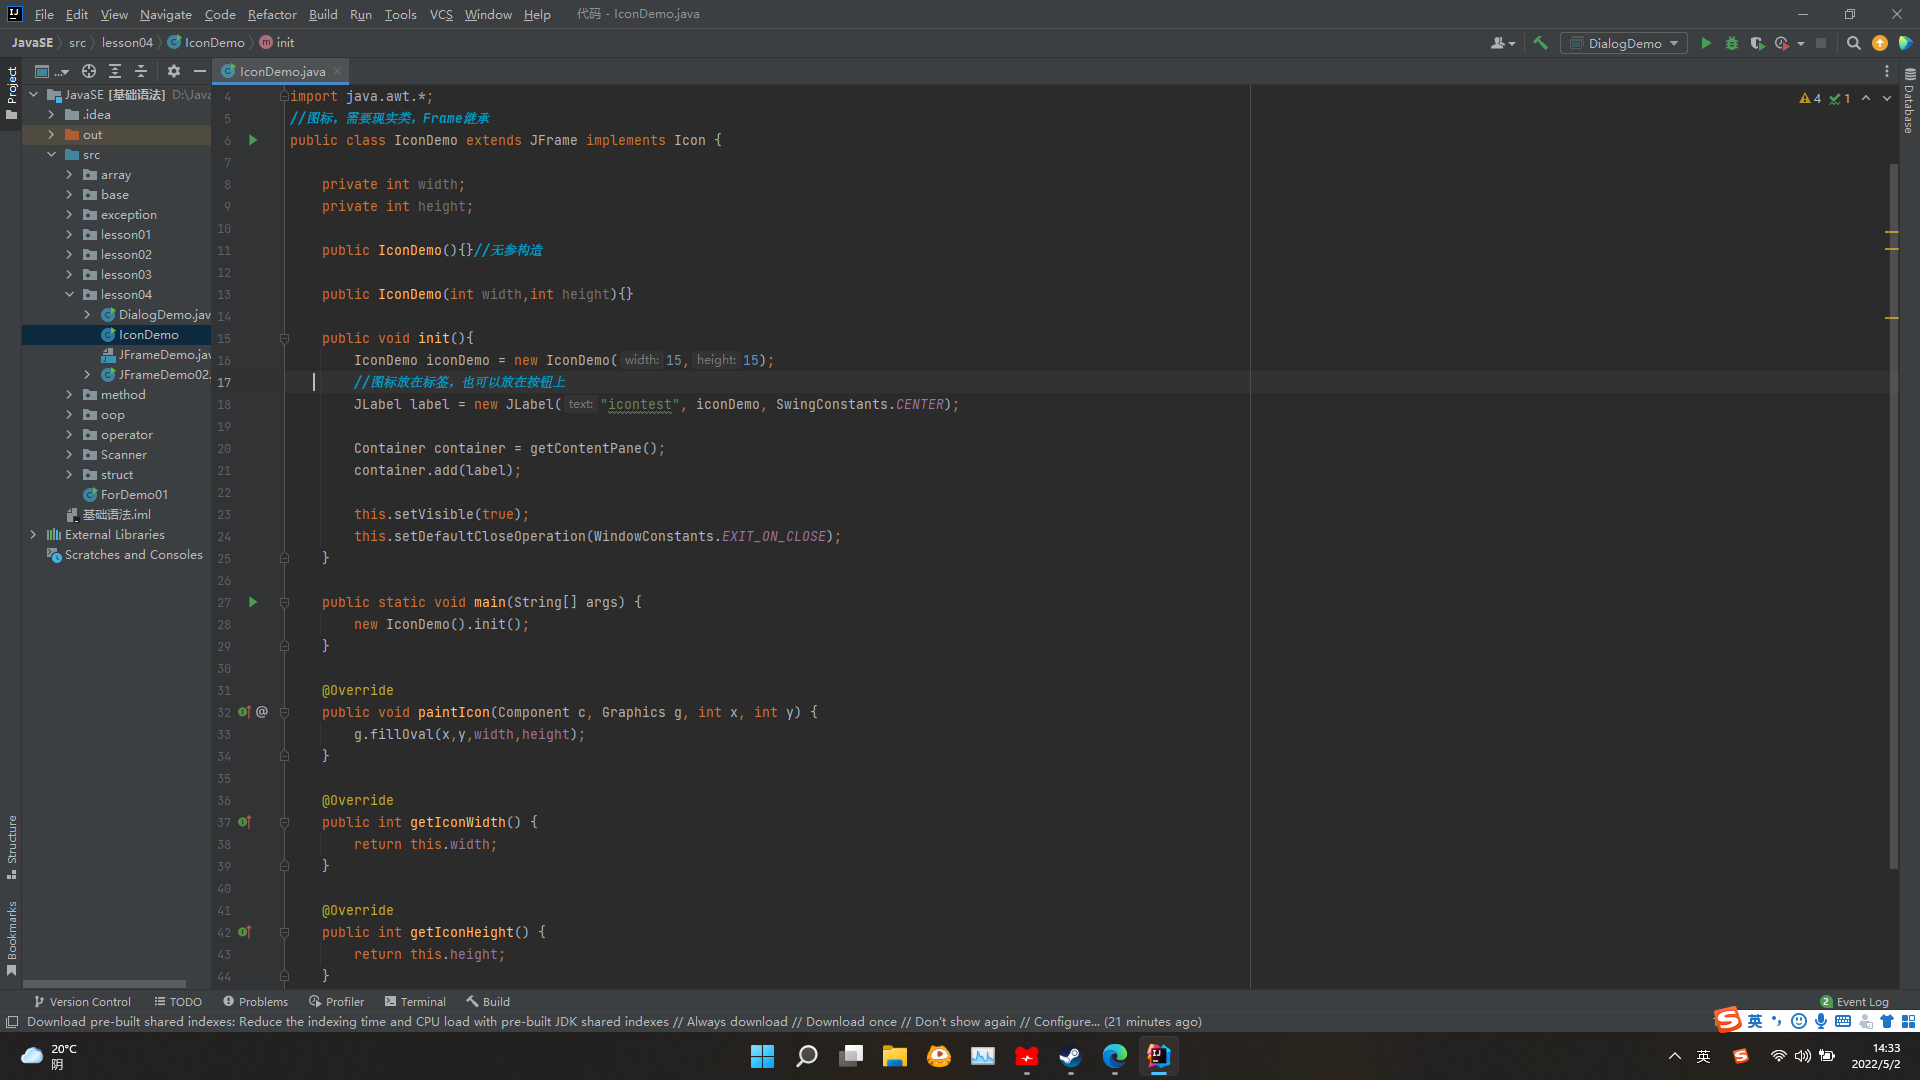Viewport: 1920px width, 1080px height.
Task: Expand the External Libraries node
Action: (33, 535)
